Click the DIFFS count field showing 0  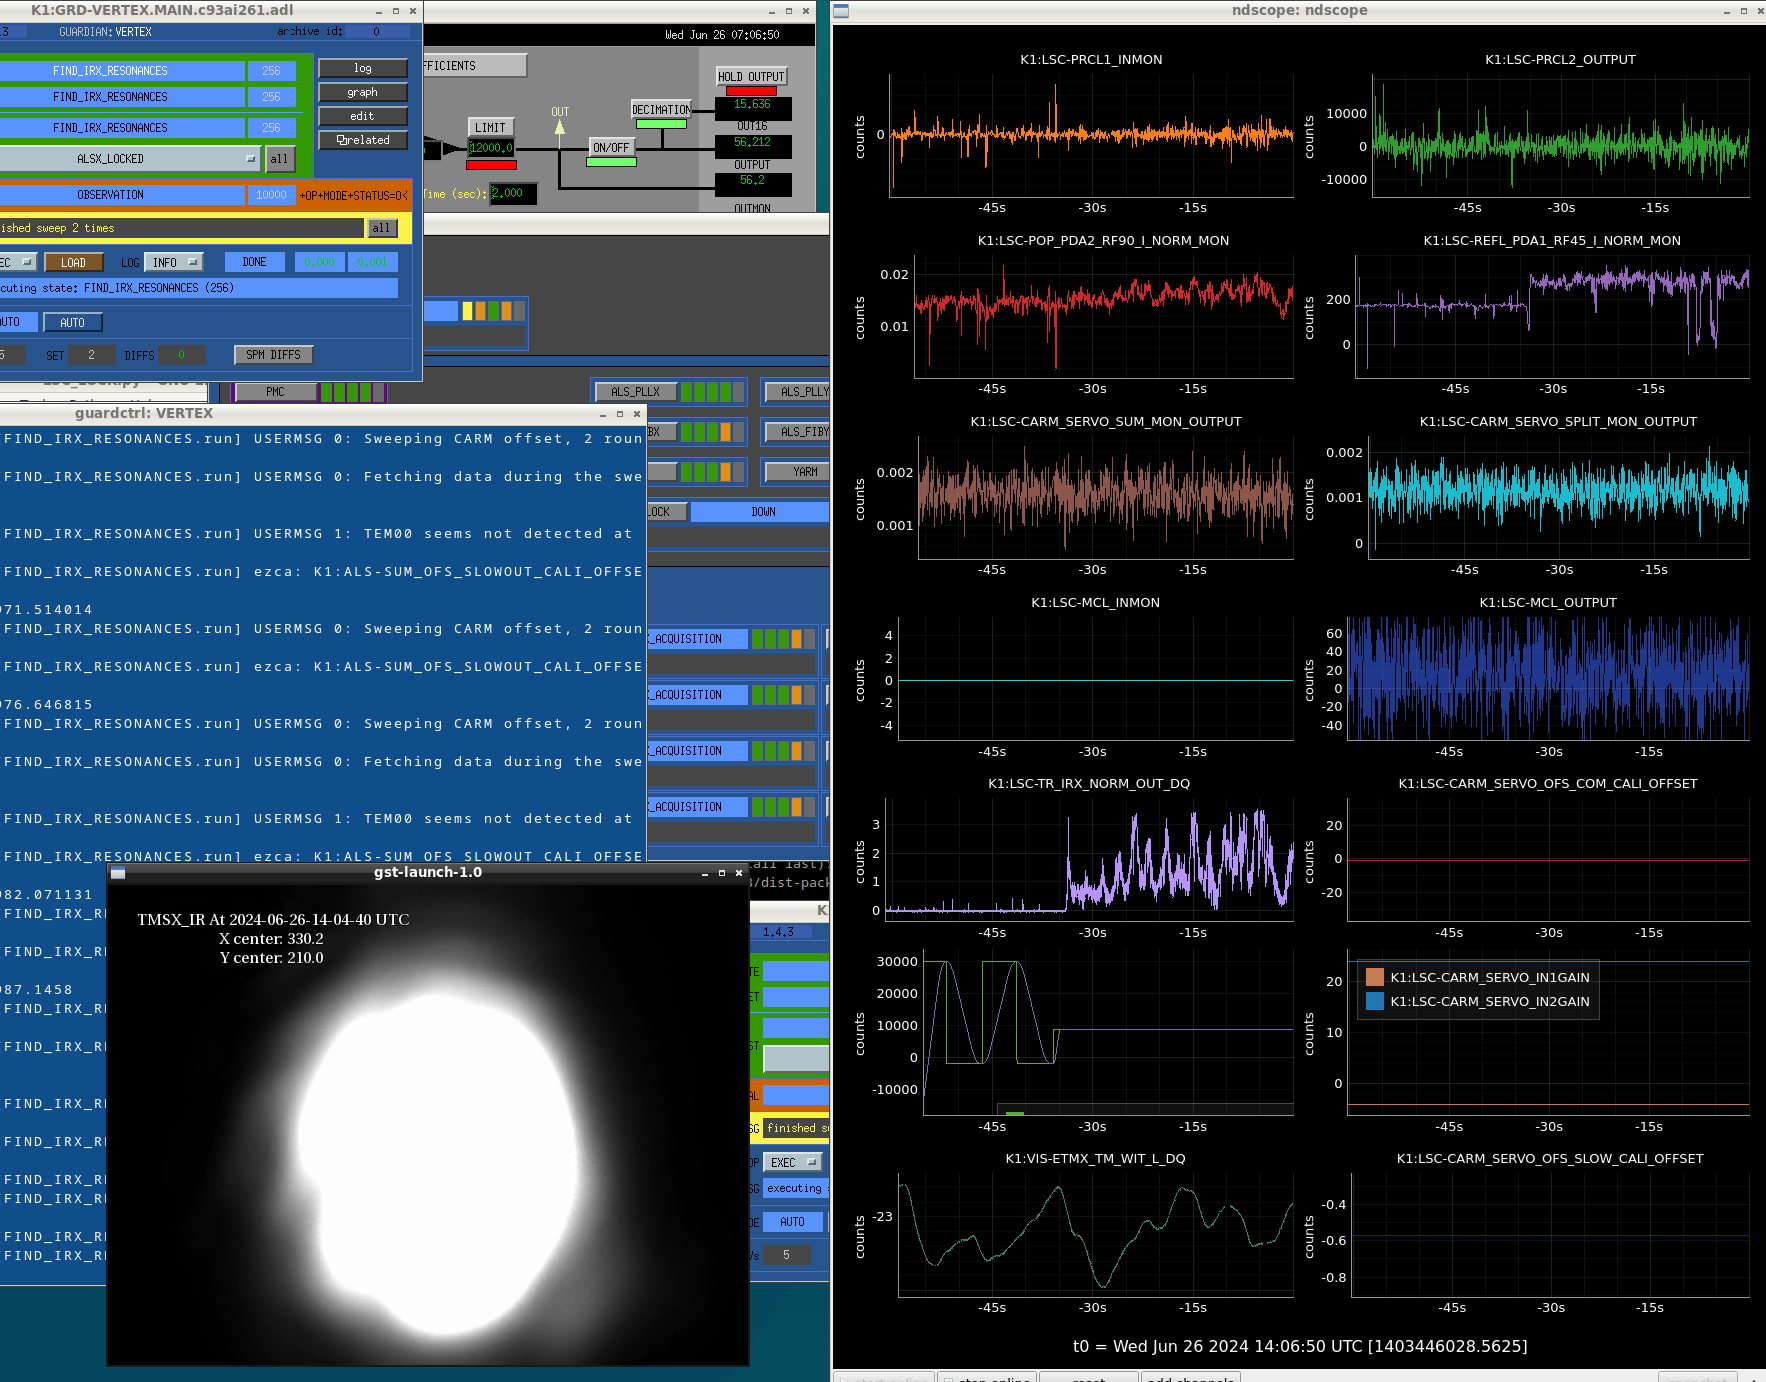coord(181,355)
